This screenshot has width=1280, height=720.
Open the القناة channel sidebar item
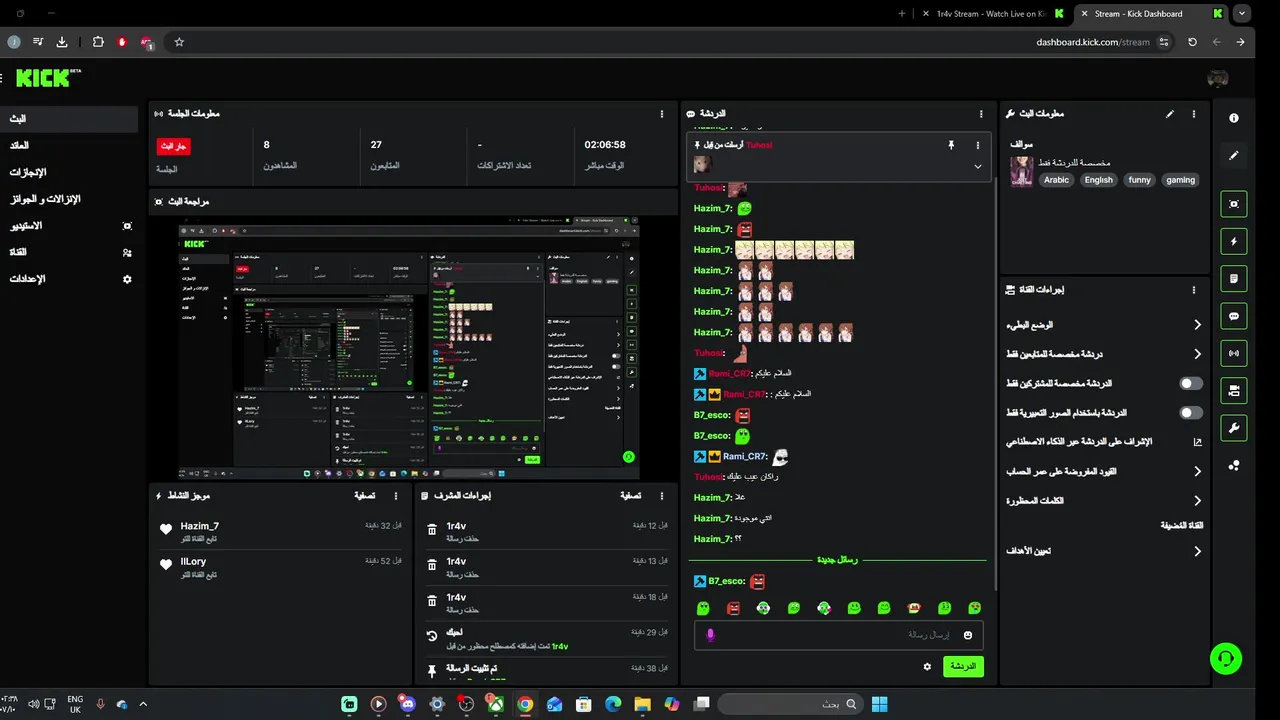point(69,252)
